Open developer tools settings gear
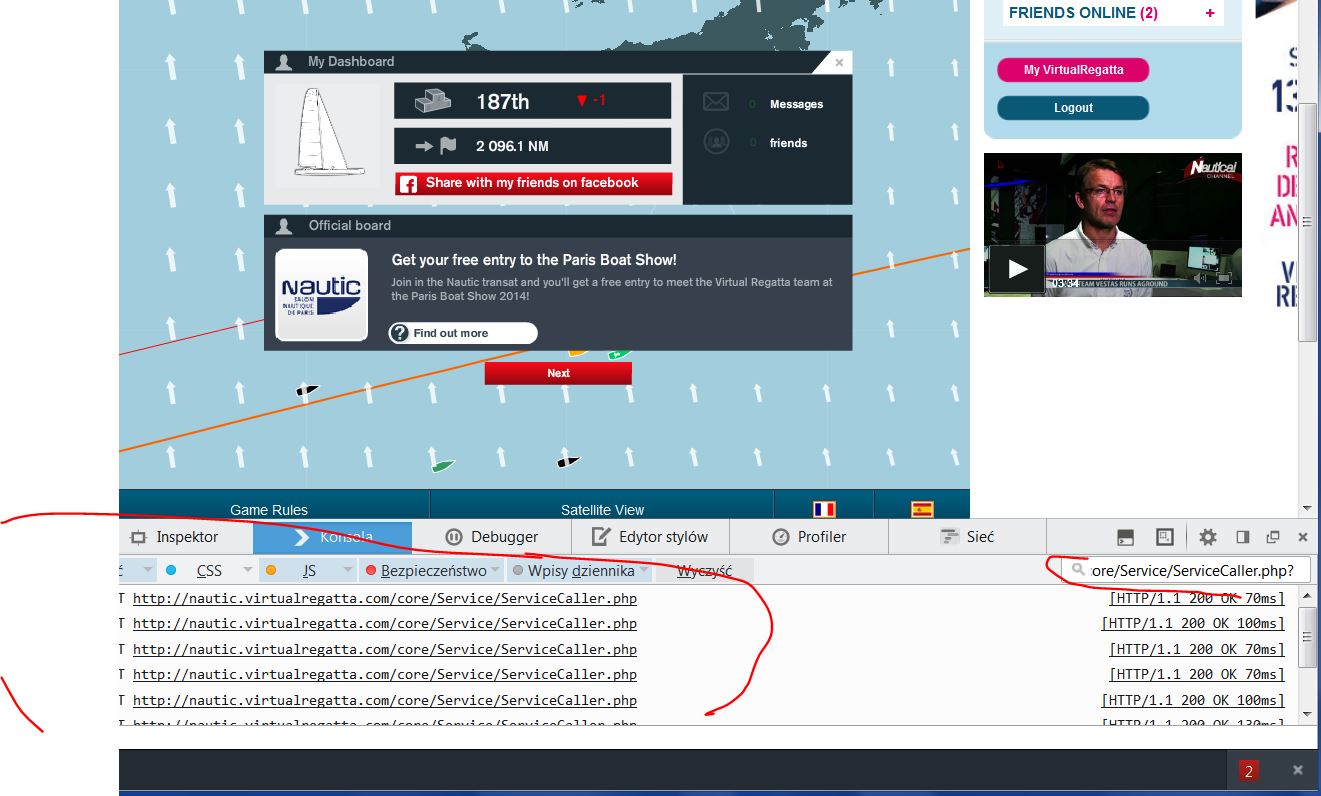1321x796 pixels. click(1207, 537)
